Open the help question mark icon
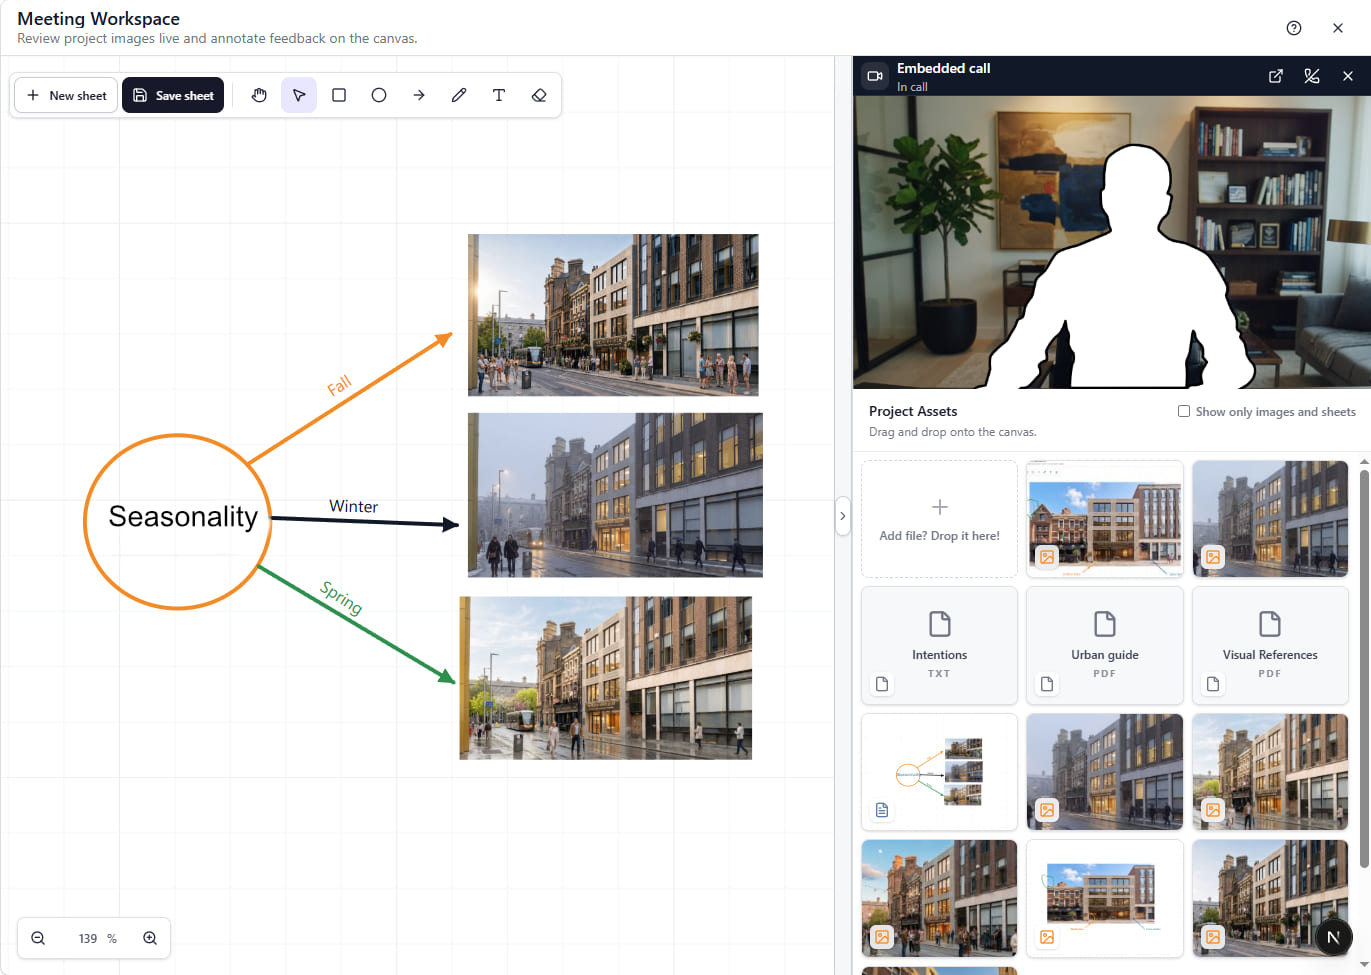This screenshot has height=975, width=1371. point(1294,28)
